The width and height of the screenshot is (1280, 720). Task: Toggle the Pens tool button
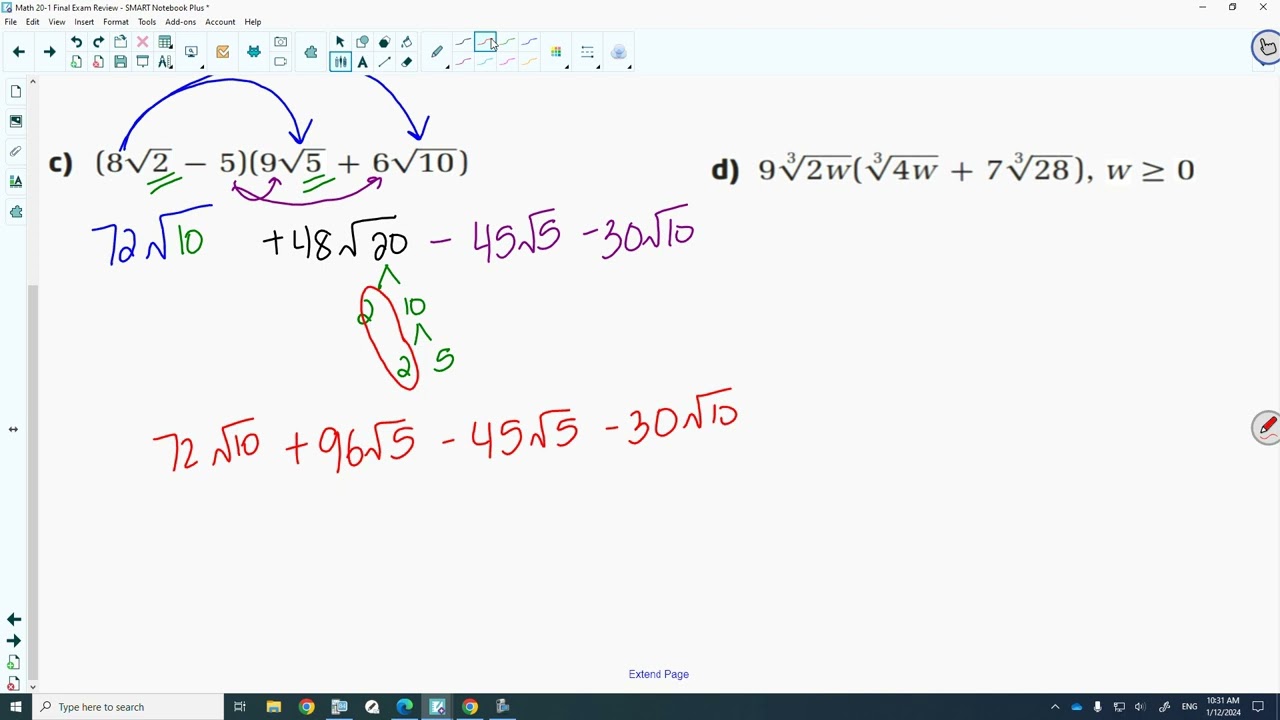340,62
